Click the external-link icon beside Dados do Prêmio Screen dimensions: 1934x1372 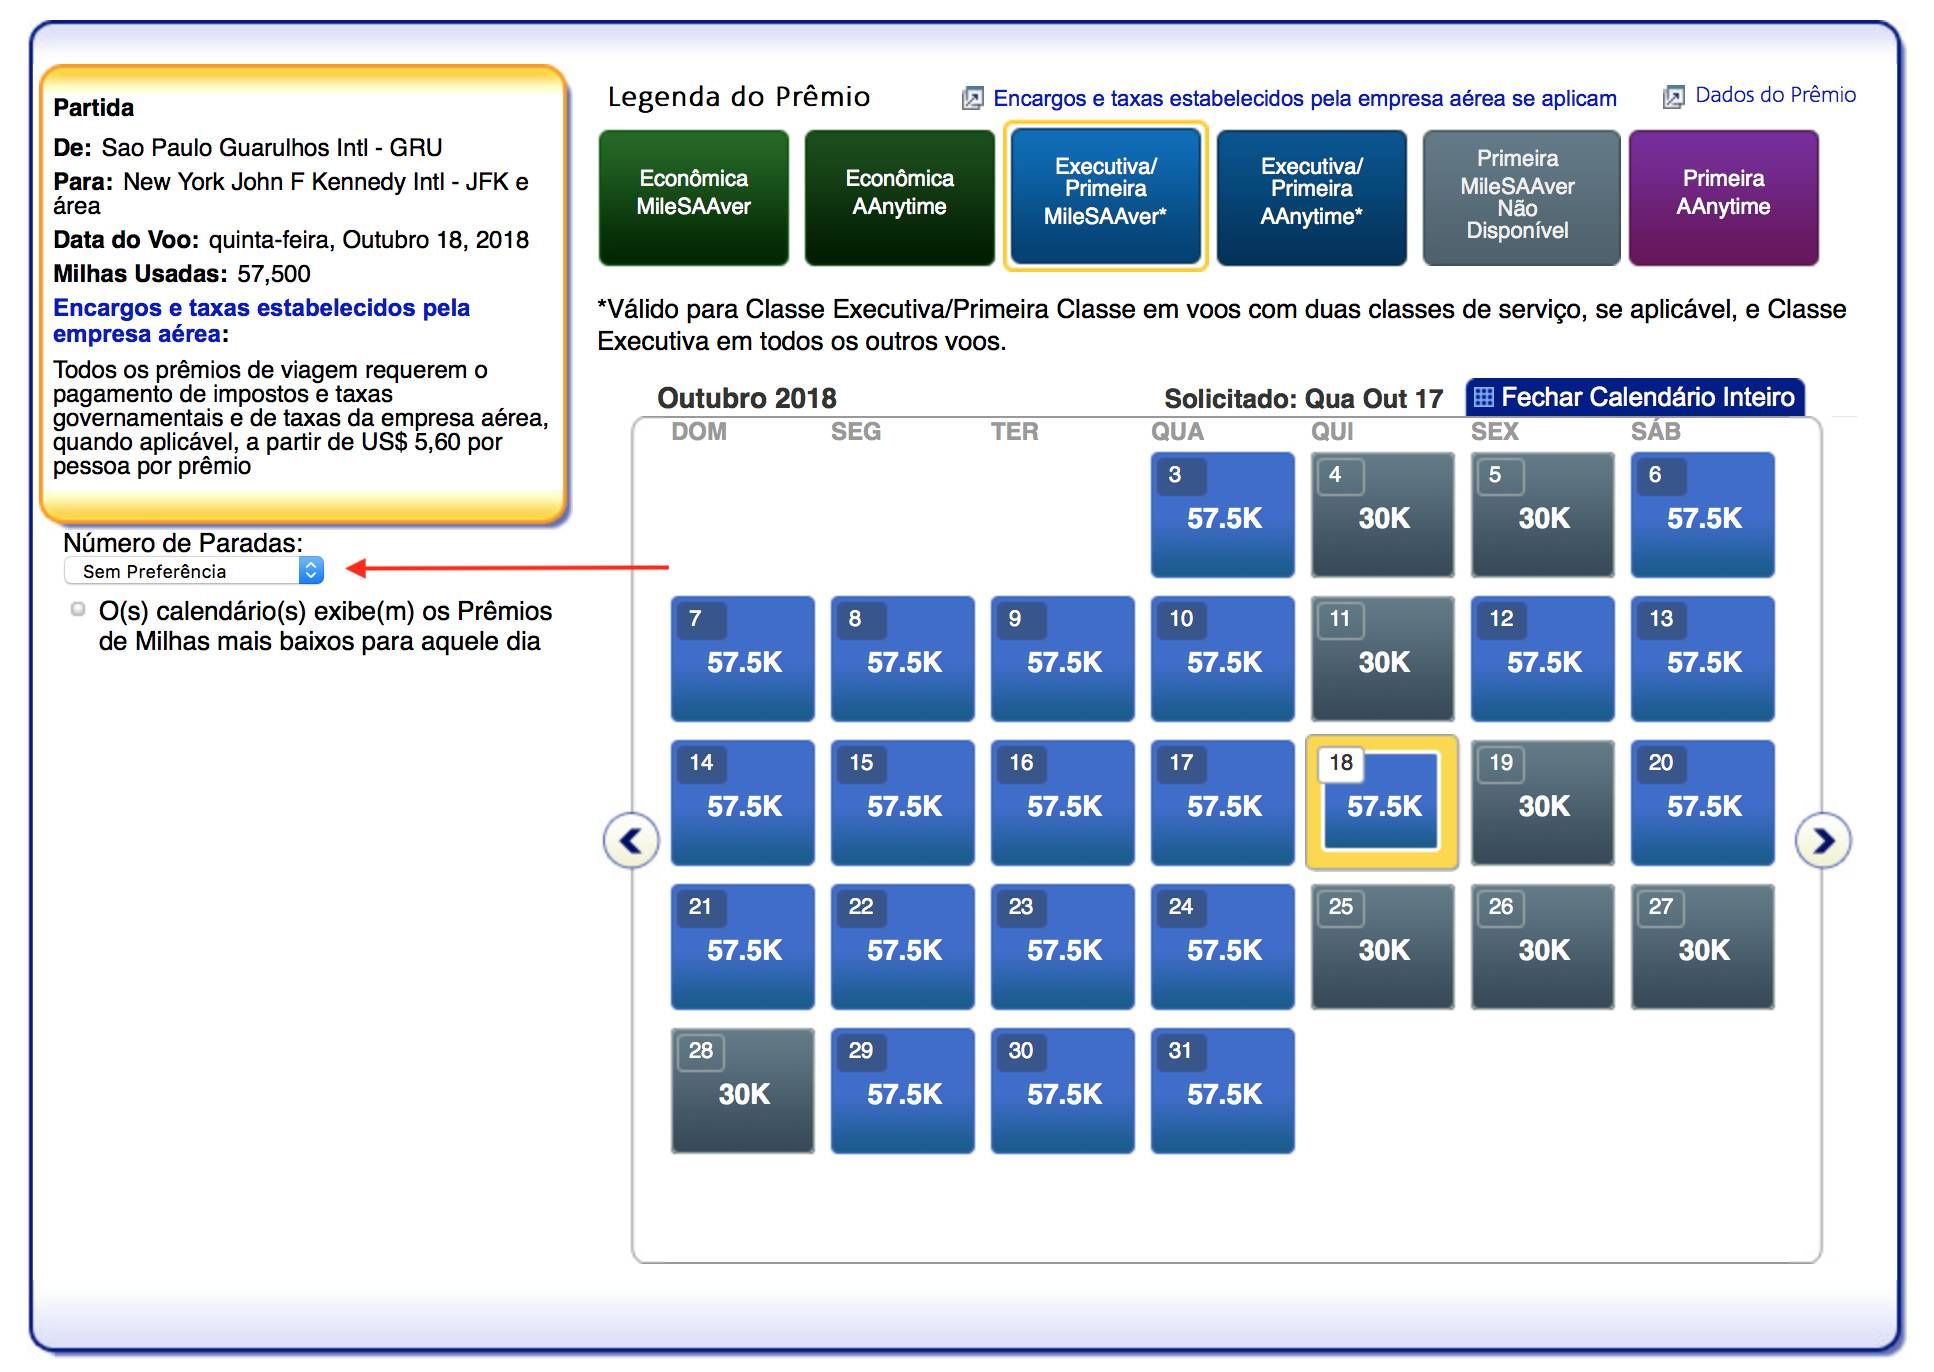coord(1673,97)
